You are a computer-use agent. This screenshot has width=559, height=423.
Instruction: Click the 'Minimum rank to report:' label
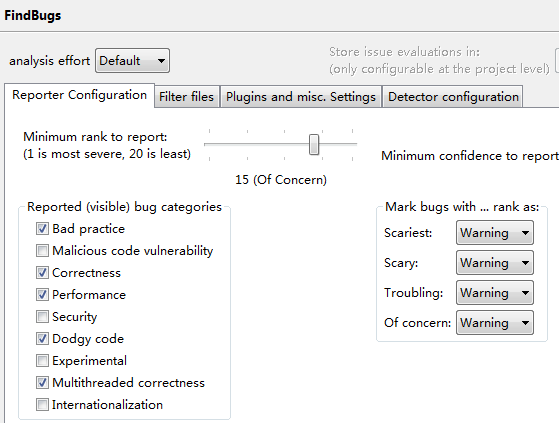point(95,137)
